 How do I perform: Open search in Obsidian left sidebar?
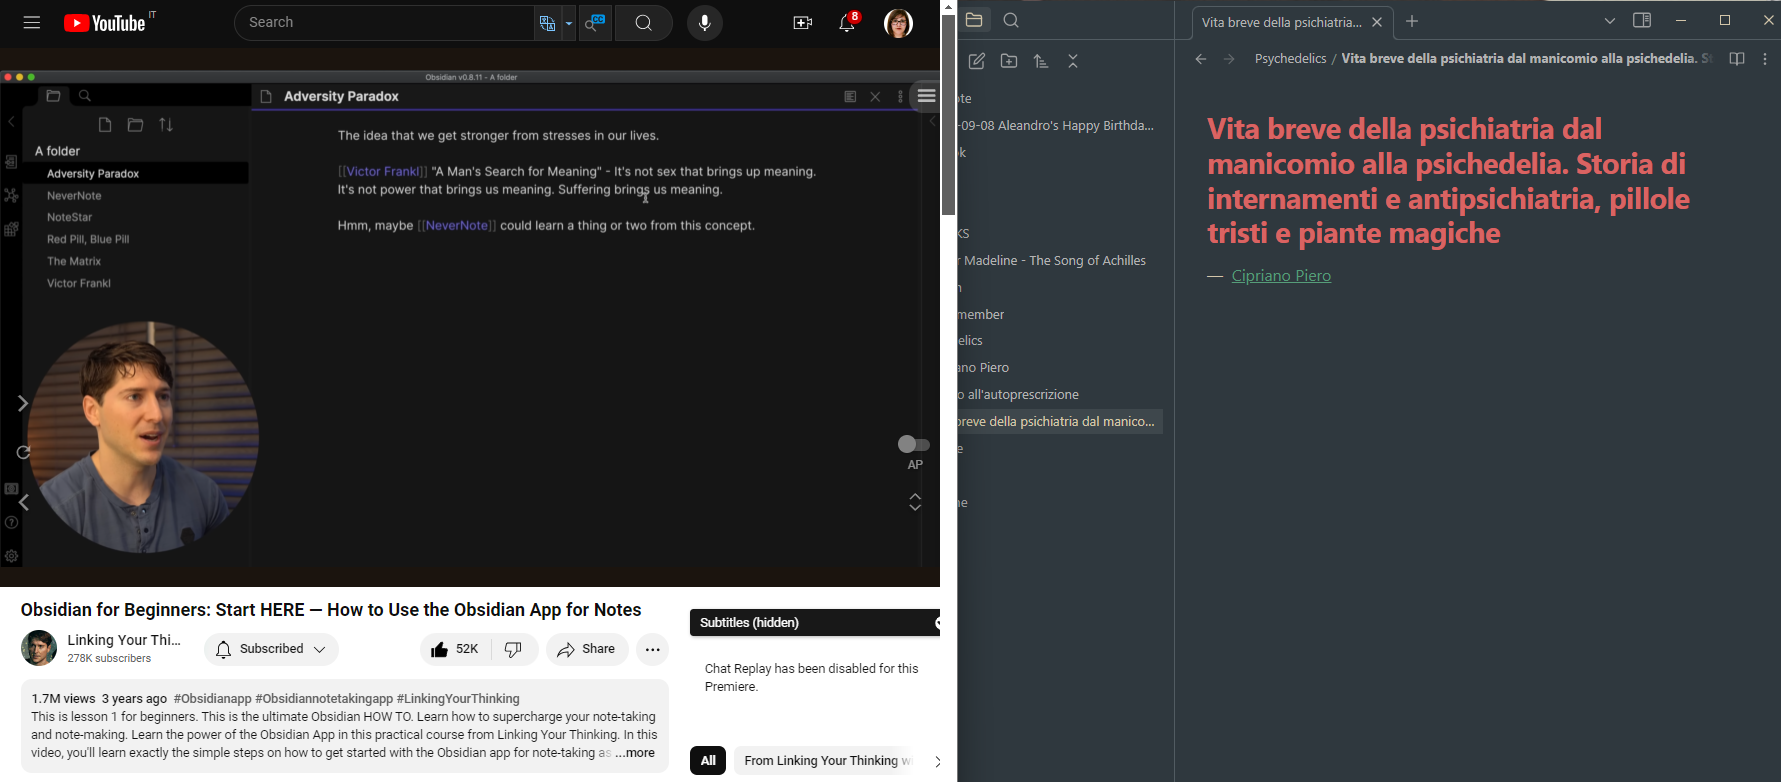(x=1011, y=20)
